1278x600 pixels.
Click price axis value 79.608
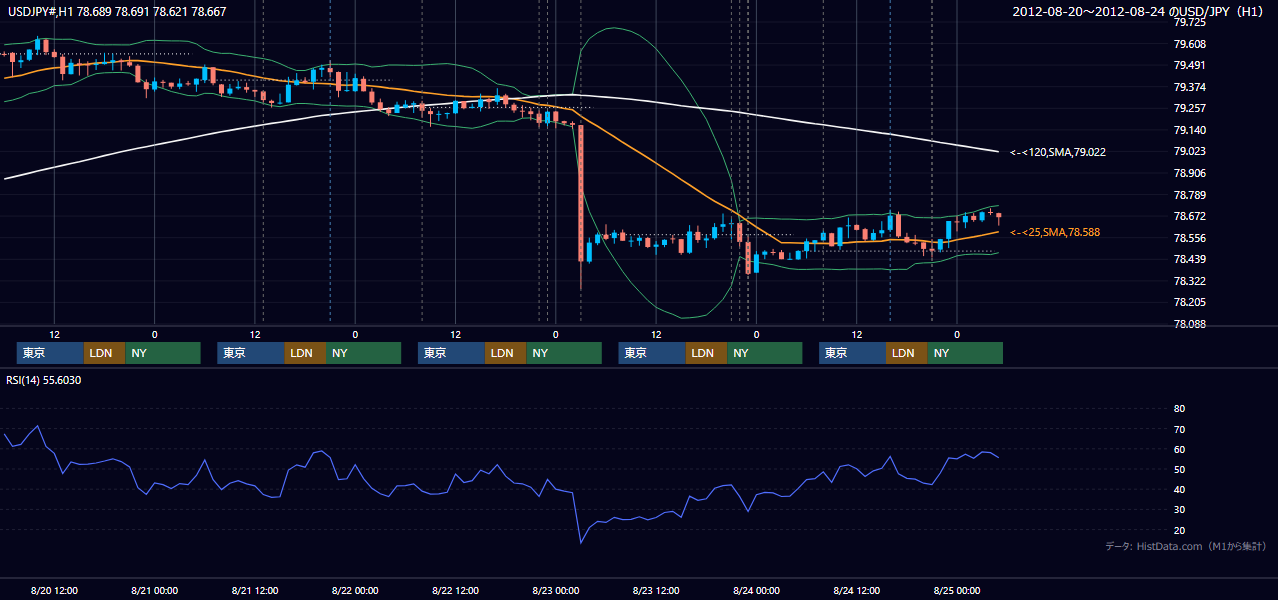pyautogui.click(x=1189, y=44)
